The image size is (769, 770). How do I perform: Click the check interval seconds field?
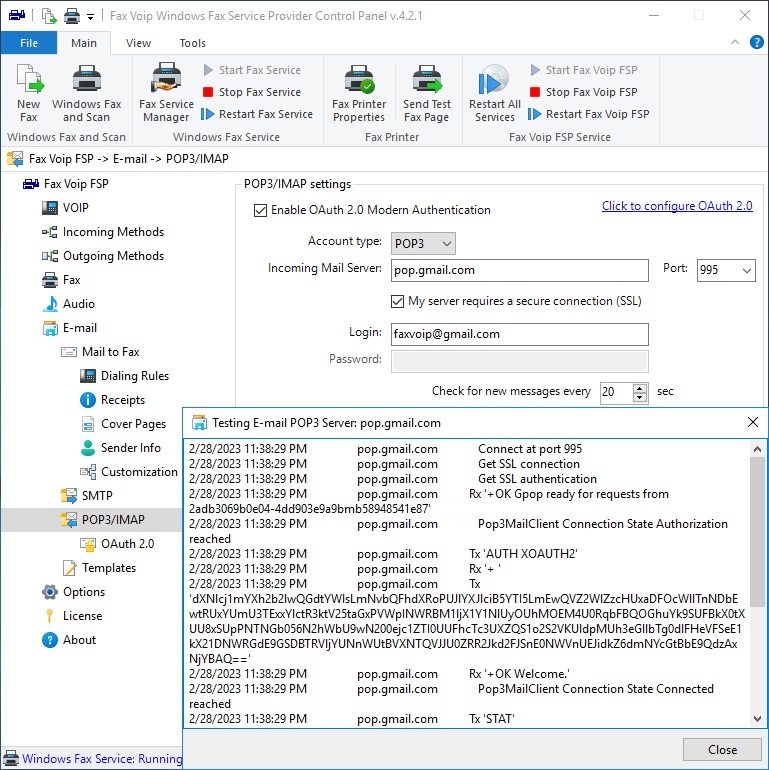pos(616,392)
